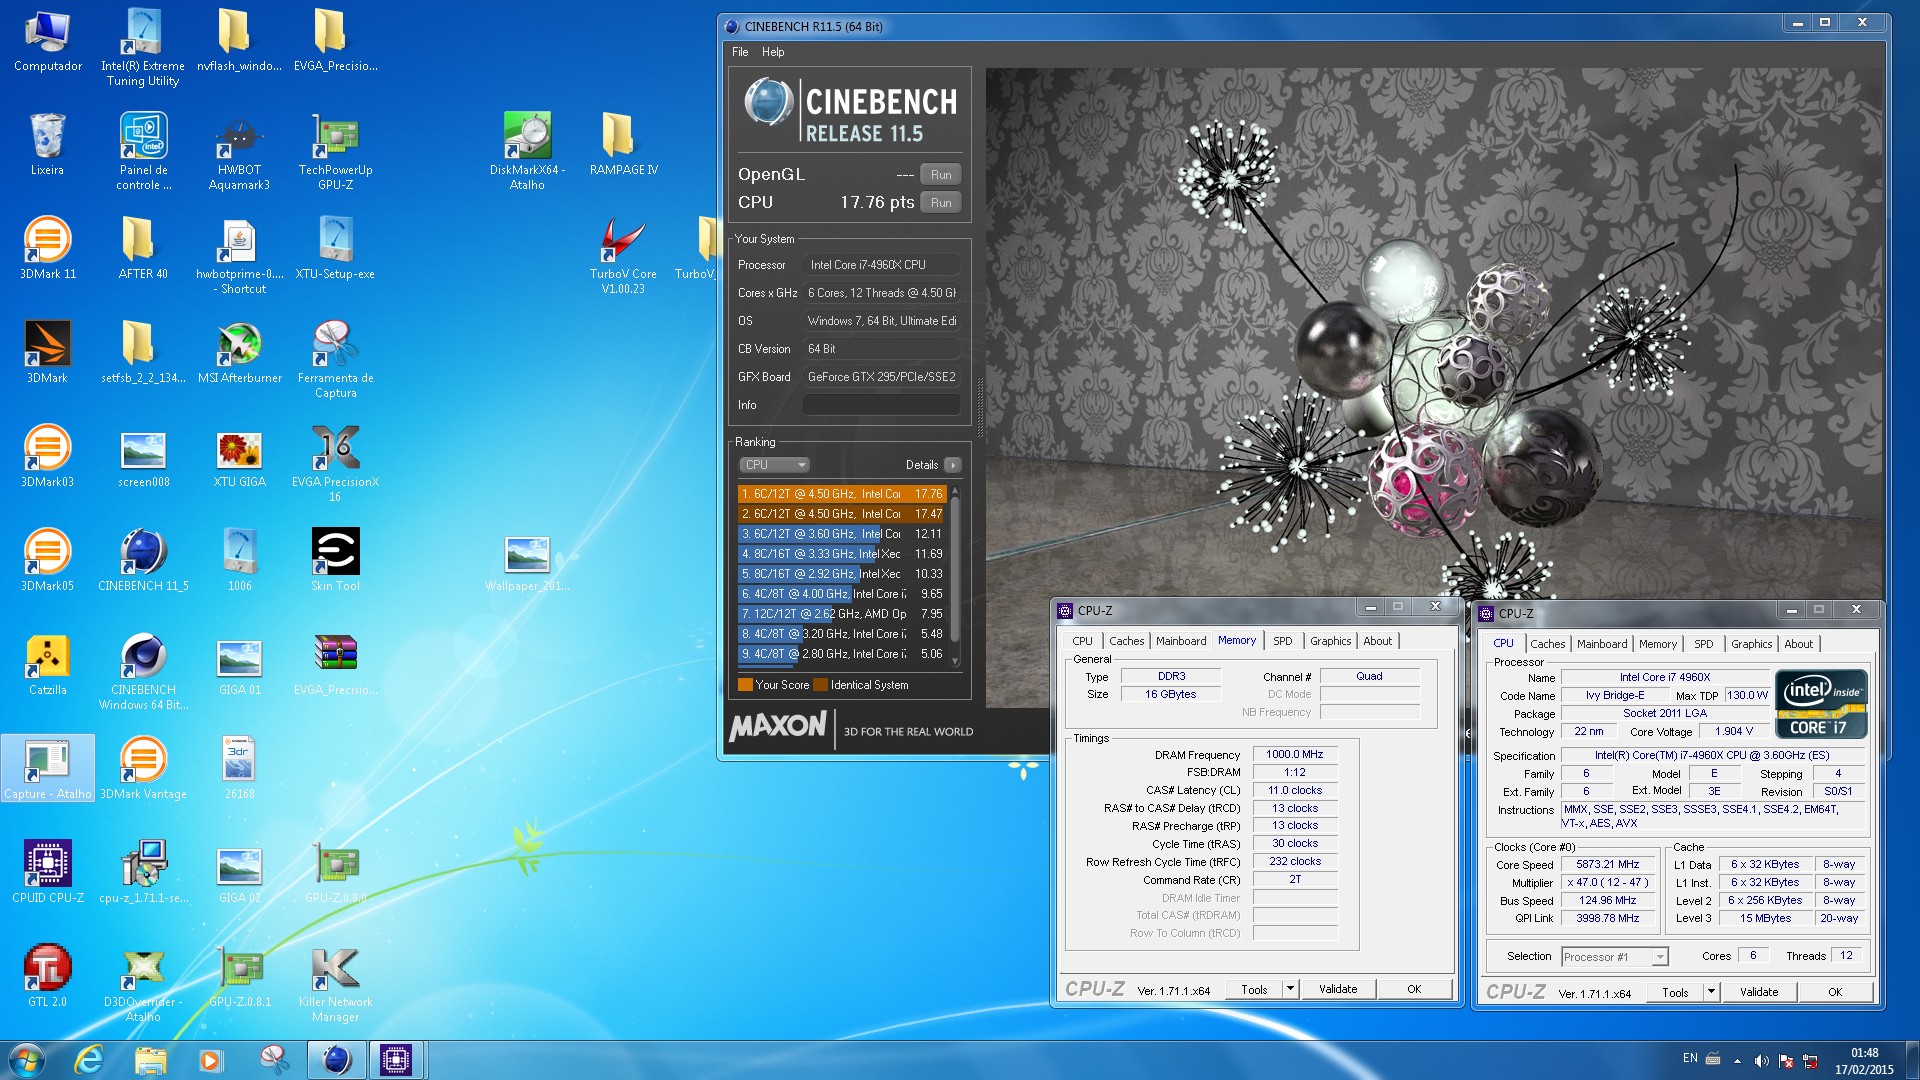The width and height of the screenshot is (1920, 1080).
Task: Select ranking entry 7 AMD Opteron 7.95
Action: click(x=842, y=614)
